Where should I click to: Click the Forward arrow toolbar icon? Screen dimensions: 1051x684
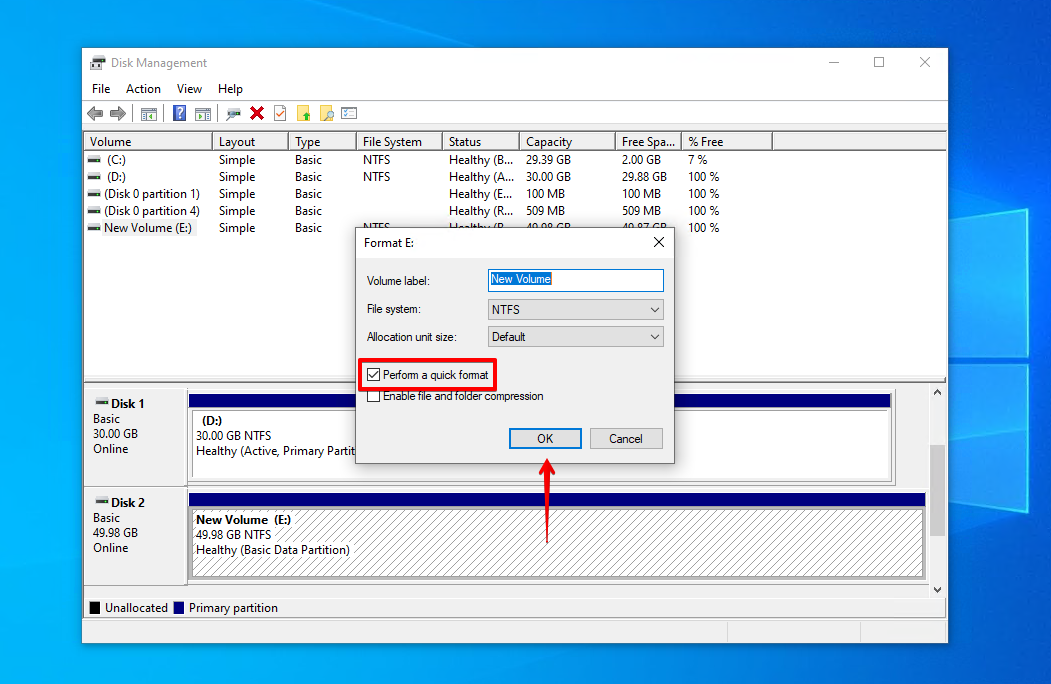pos(118,114)
